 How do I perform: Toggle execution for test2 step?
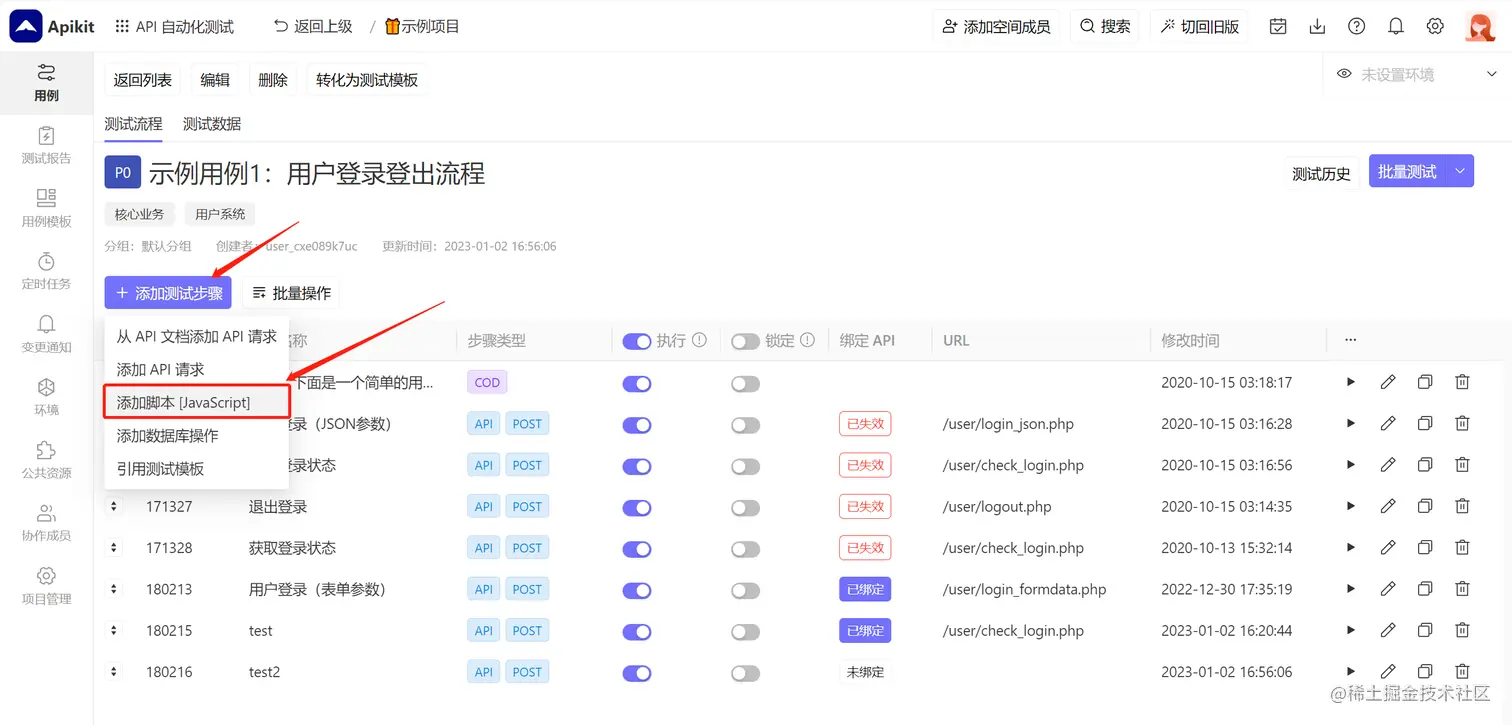[637, 673]
